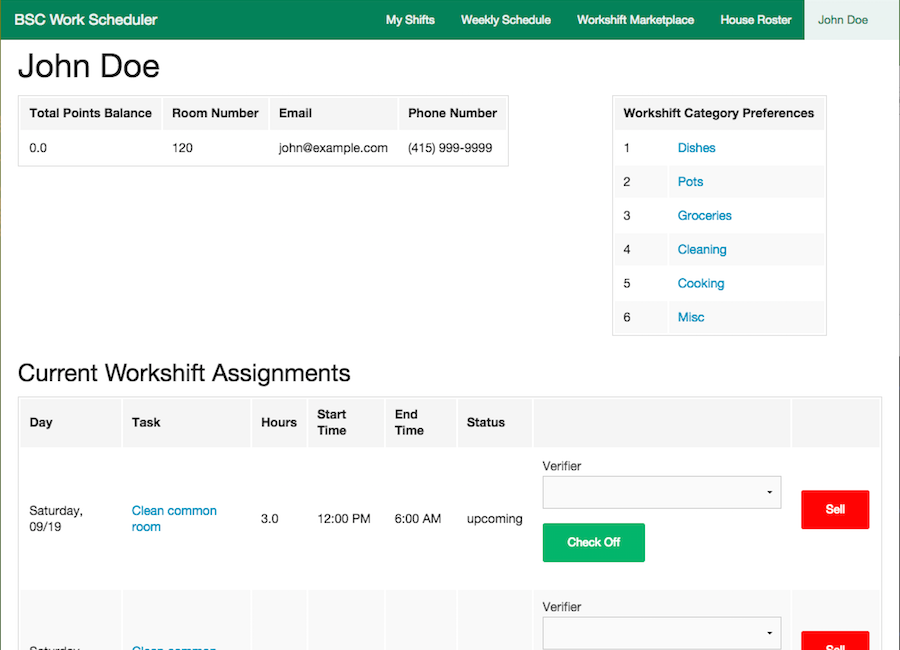Click the Total Points Balance header
The height and width of the screenshot is (650, 900).
click(x=91, y=113)
